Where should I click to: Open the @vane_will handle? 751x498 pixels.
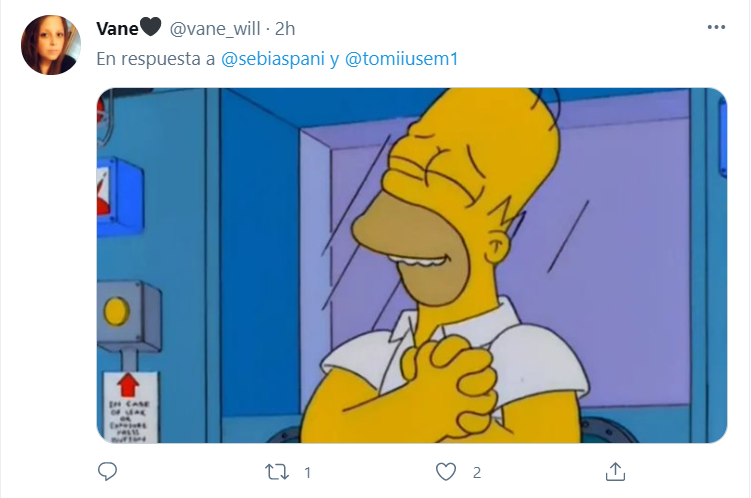tap(215, 29)
